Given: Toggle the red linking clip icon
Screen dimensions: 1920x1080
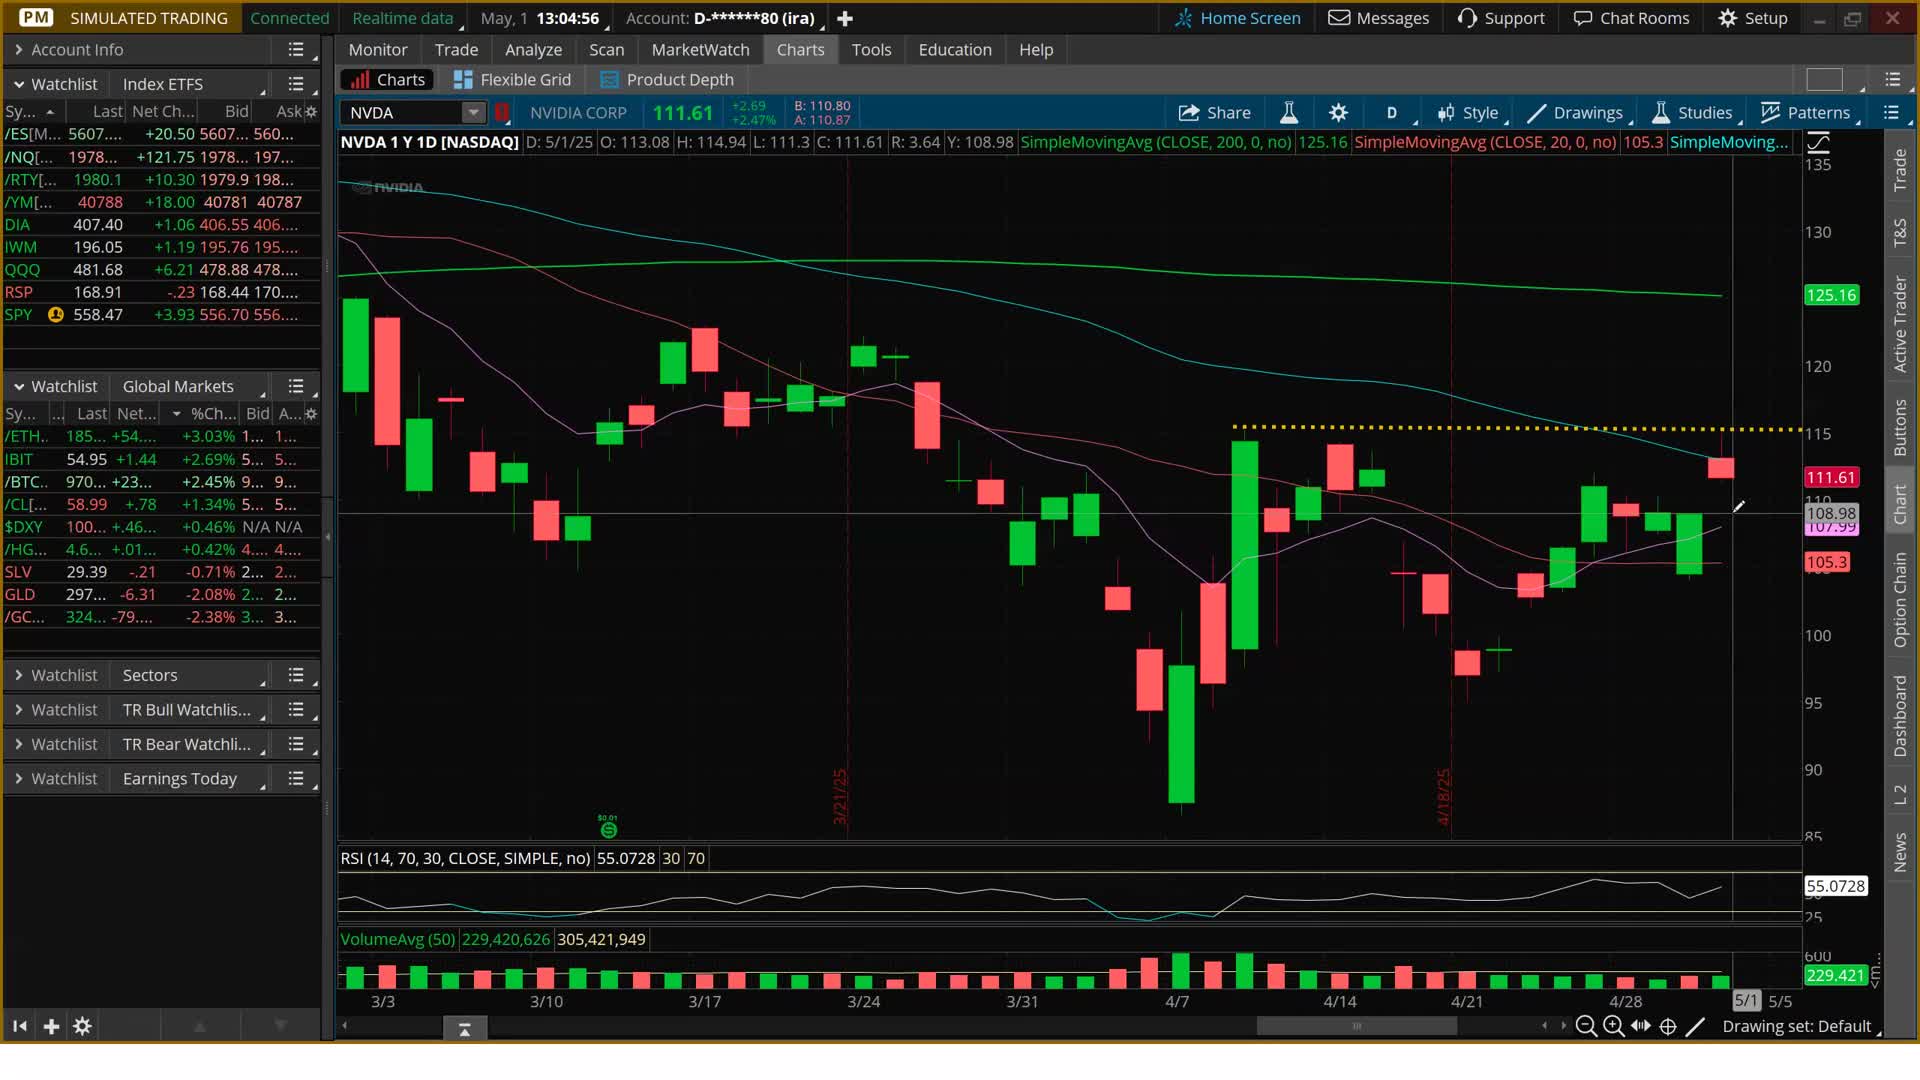Looking at the screenshot, I should (502, 113).
